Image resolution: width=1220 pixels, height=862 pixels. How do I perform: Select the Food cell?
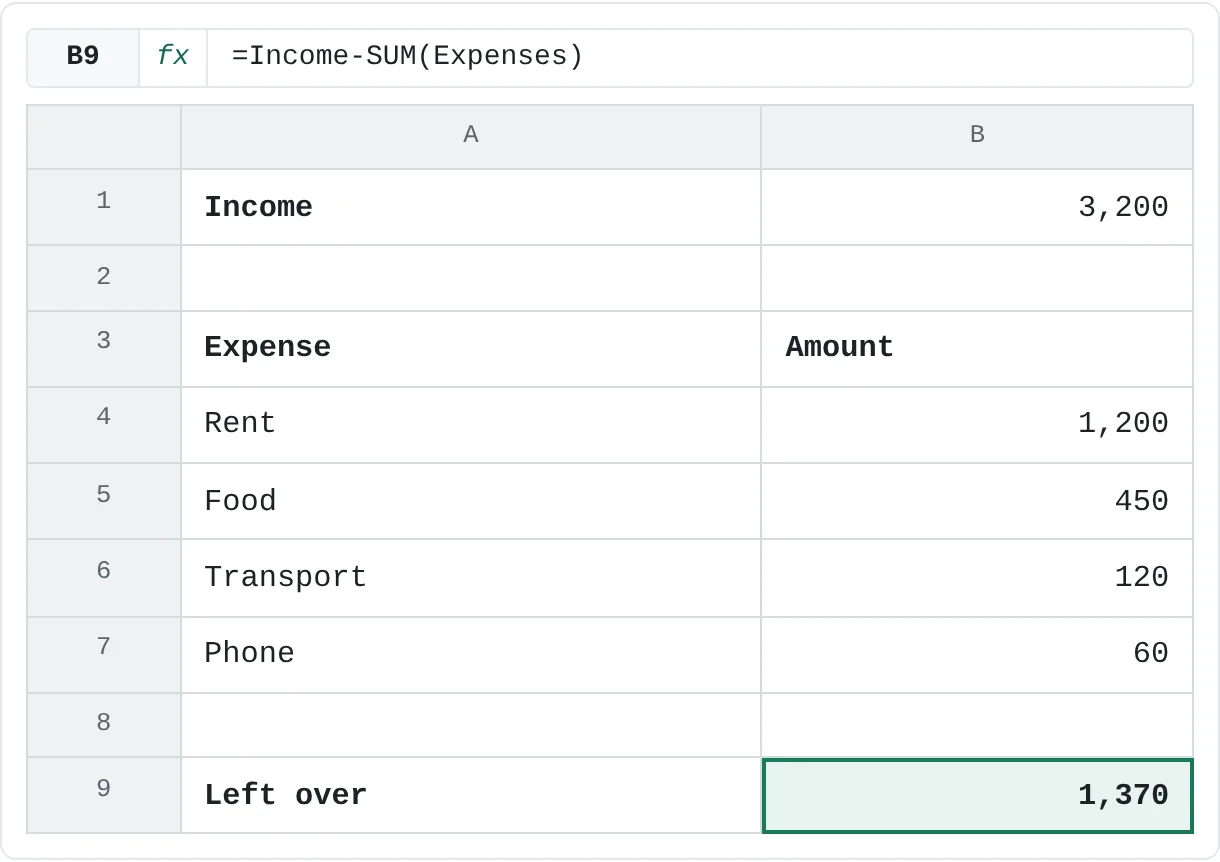pos(471,501)
